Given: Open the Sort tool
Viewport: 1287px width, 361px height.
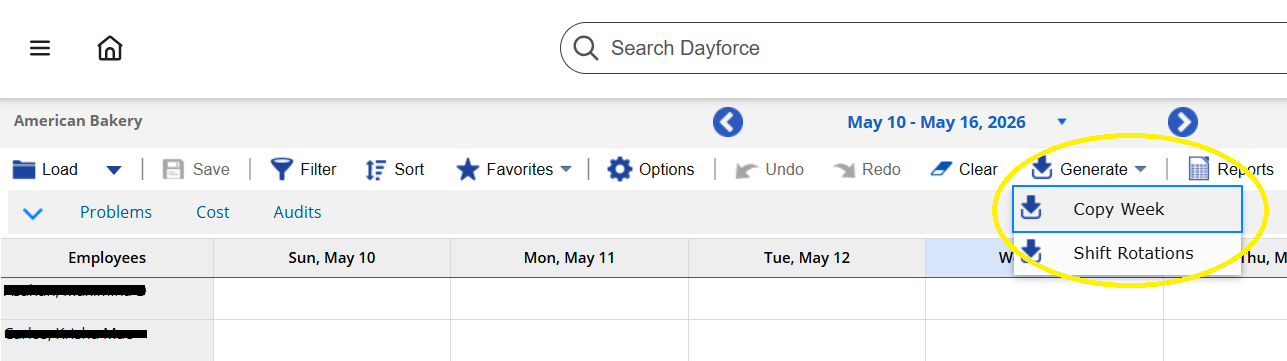Looking at the screenshot, I should tap(395, 170).
